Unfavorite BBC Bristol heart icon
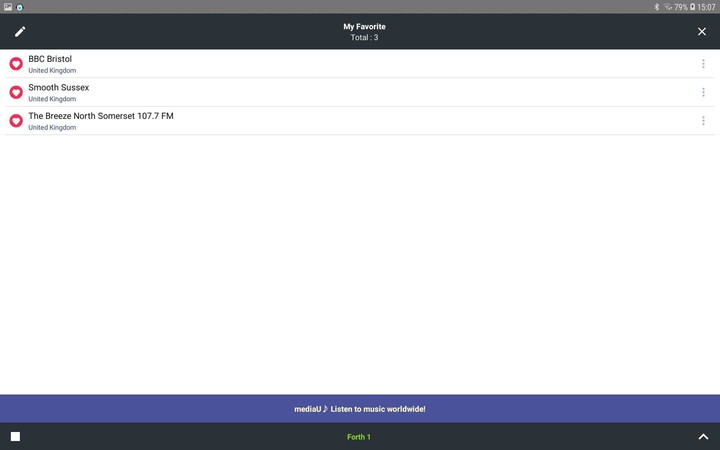Viewport: 720px width, 450px height. click(x=16, y=64)
